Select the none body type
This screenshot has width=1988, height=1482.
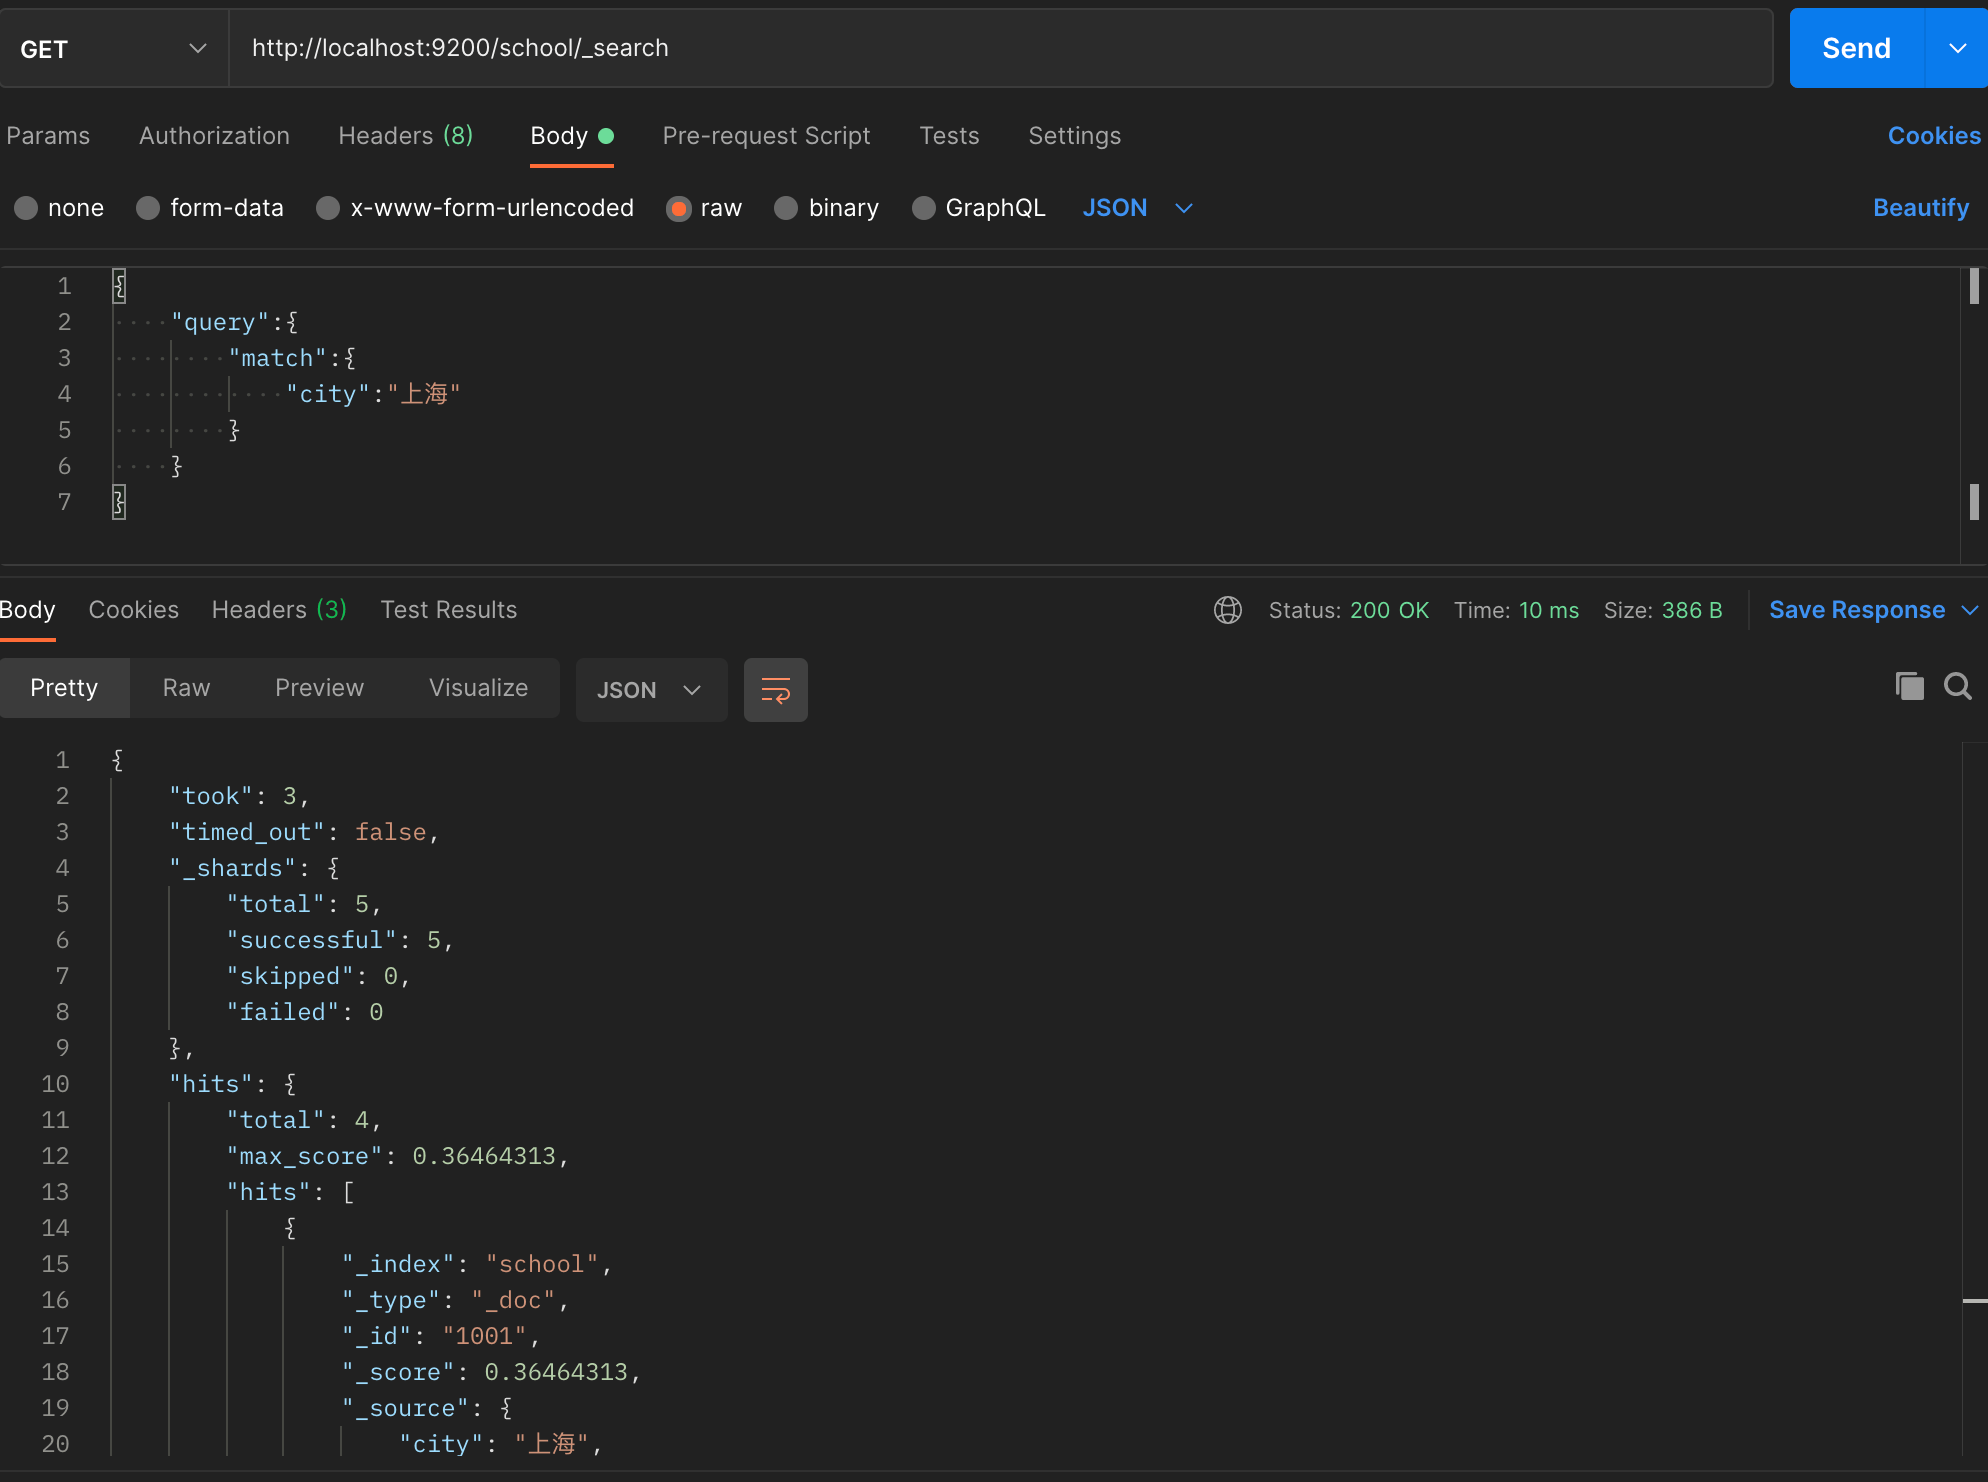pyautogui.click(x=59, y=208)
